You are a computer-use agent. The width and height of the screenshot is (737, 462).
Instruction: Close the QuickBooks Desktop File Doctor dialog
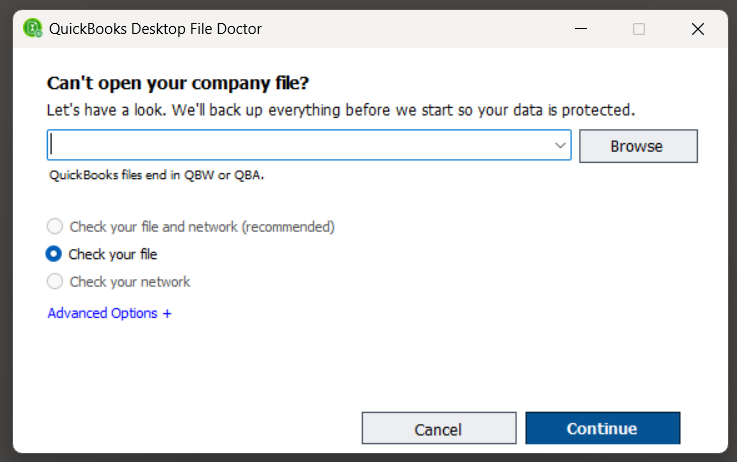coord(698,29)
